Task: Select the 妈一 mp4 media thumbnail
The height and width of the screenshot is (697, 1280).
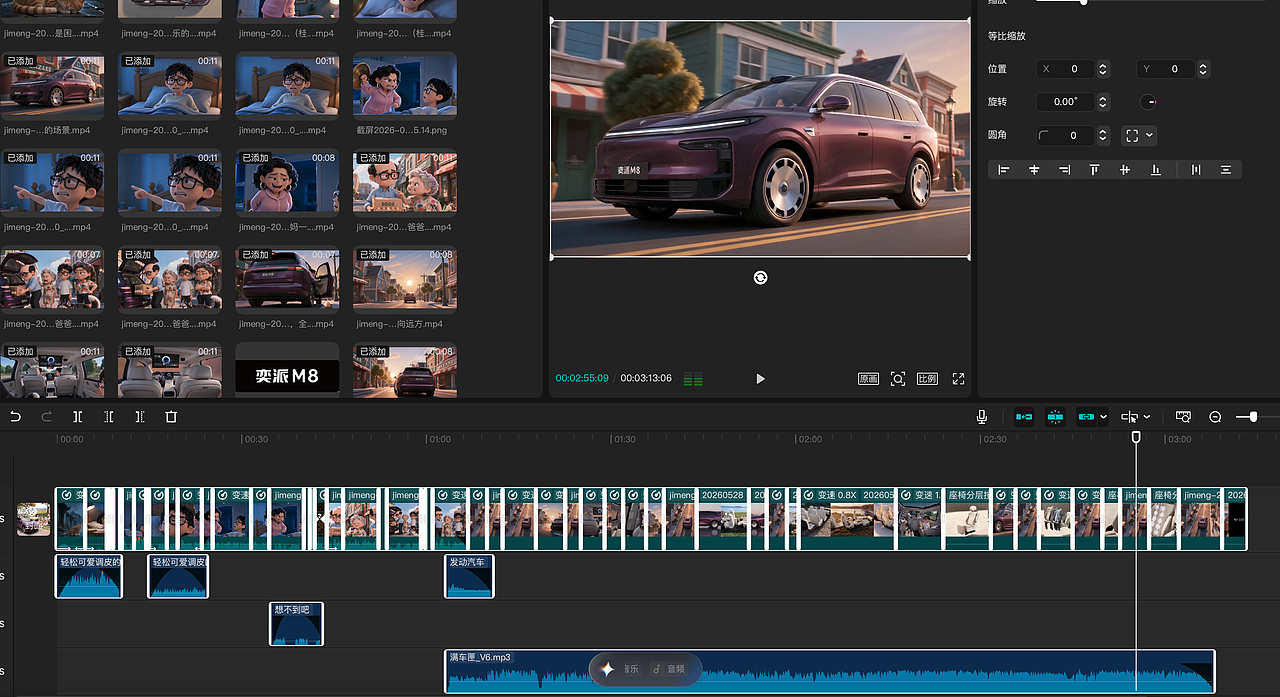Action: pyautogui.click(x=287, y=183)
